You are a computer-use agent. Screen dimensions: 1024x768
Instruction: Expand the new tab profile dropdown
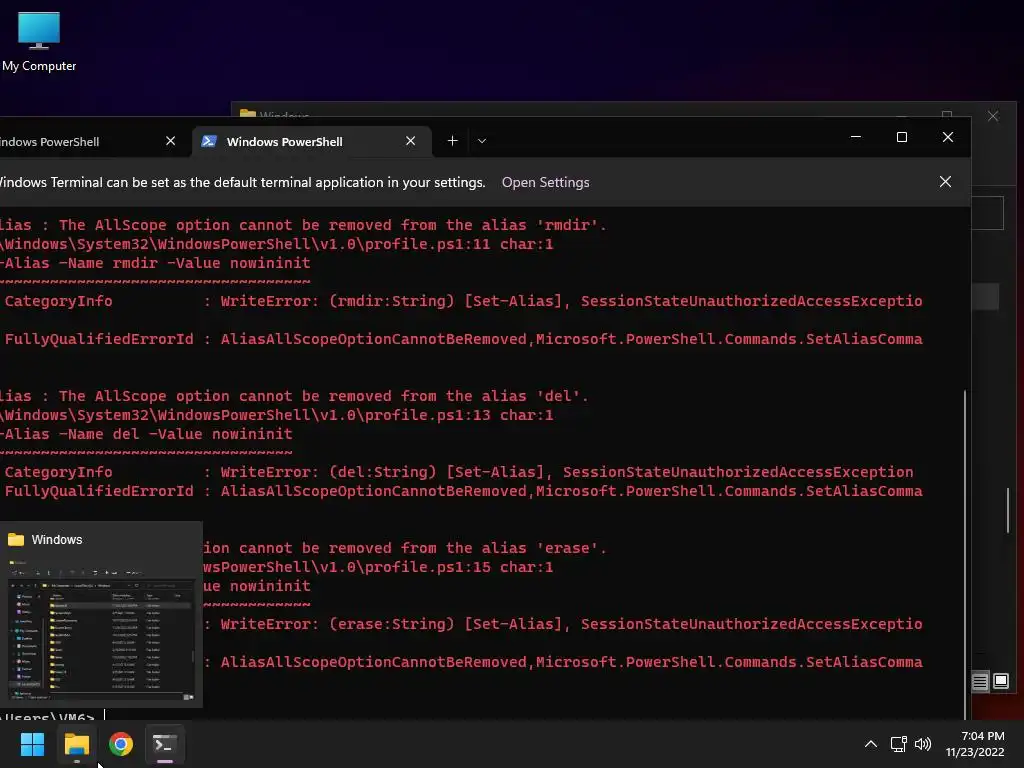tap(482, 141)
